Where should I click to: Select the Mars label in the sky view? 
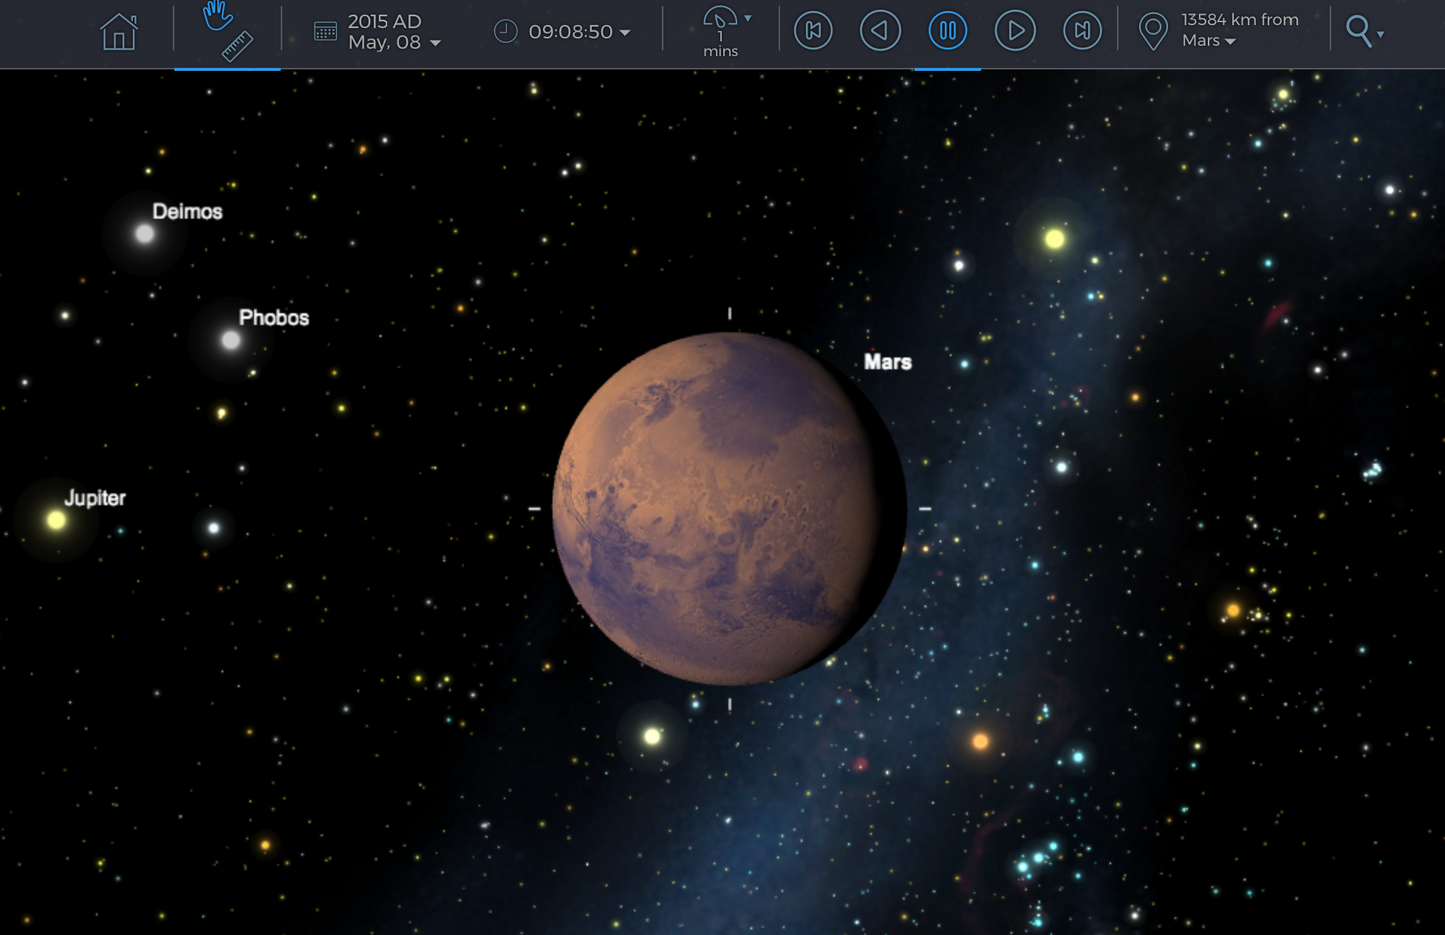(886, 362)
